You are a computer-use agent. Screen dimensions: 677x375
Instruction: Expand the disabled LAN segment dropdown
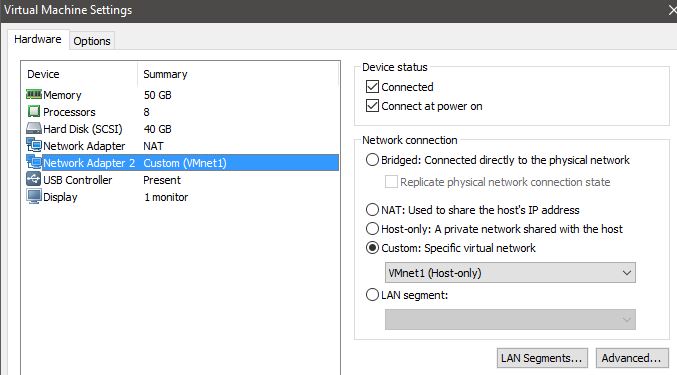[510, 319]
